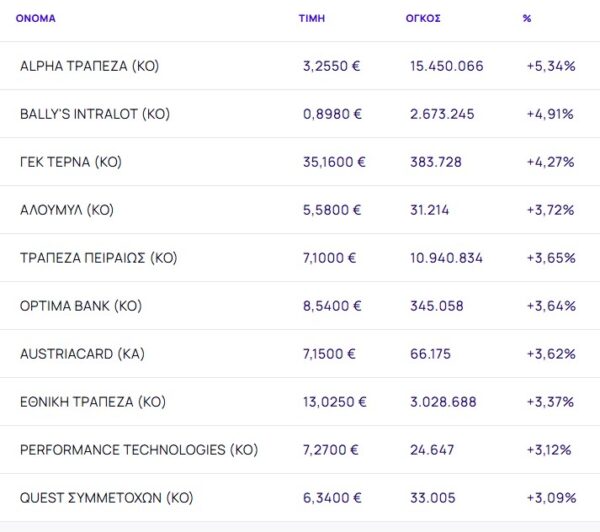Open ALPHA ΤΡΑΠΕΖΑ (ΚΟ) stock
Viewport: 600px width, 532px height.
[89, 66]
